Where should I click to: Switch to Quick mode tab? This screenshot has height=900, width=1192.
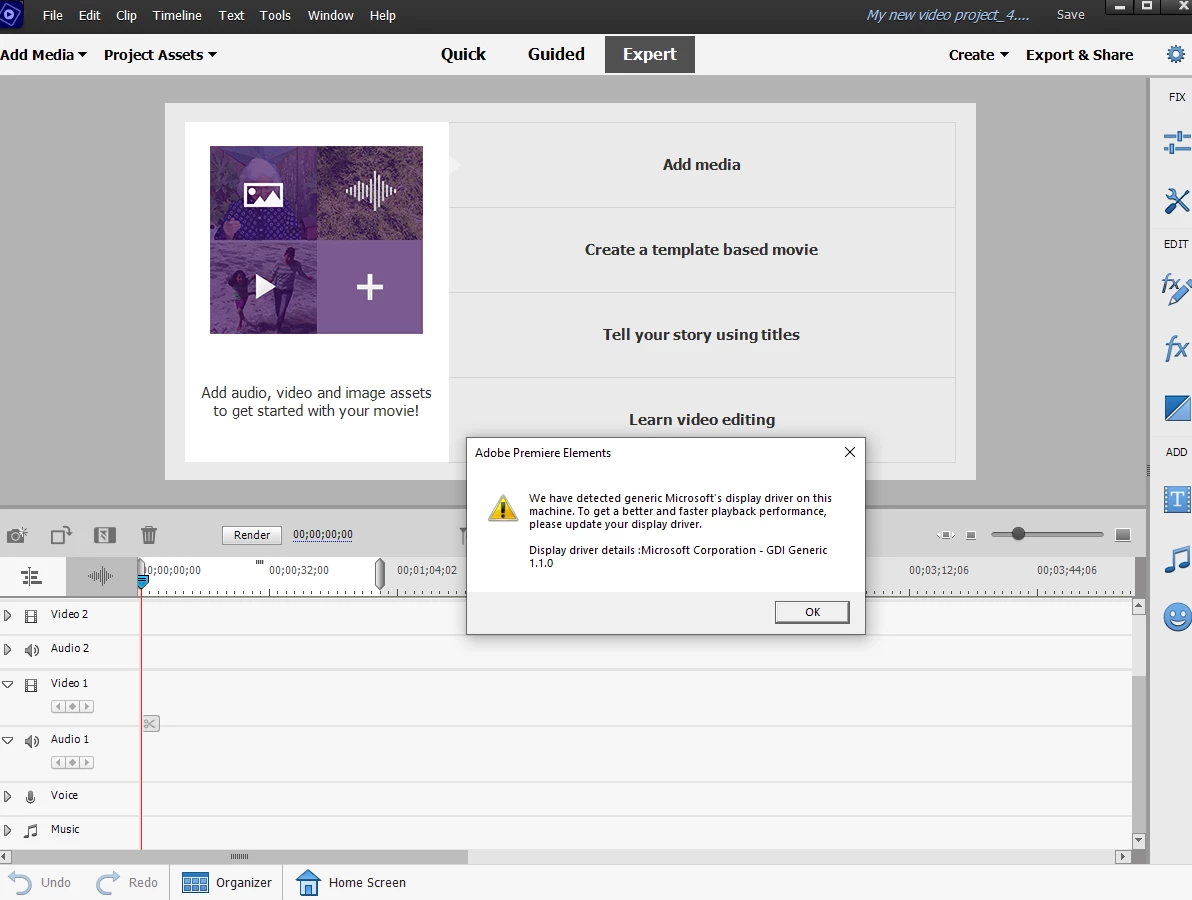click(463, 54)
